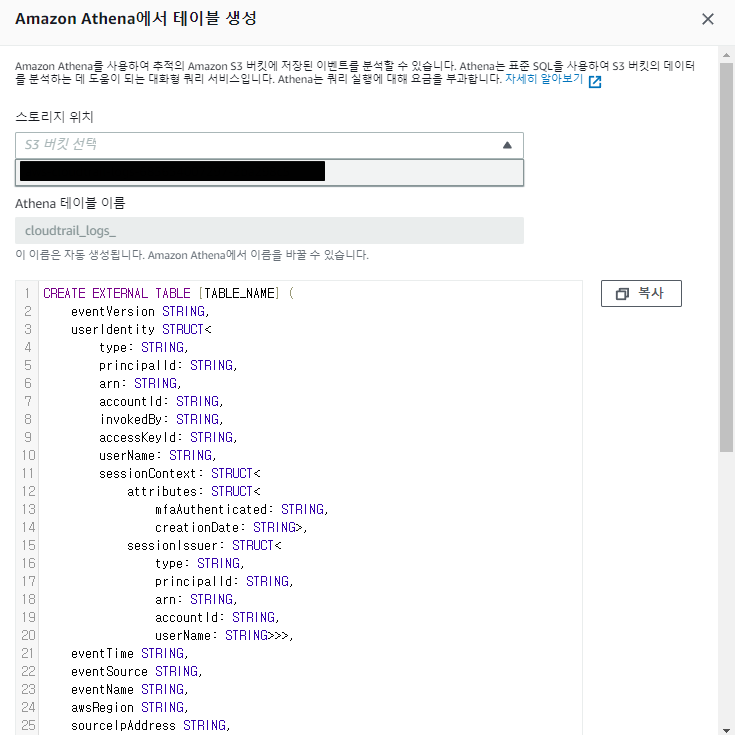Click the userName: STRING>>>, line
Image resolution: width=735 pixels, height=735 pixels.
point(224,636)
